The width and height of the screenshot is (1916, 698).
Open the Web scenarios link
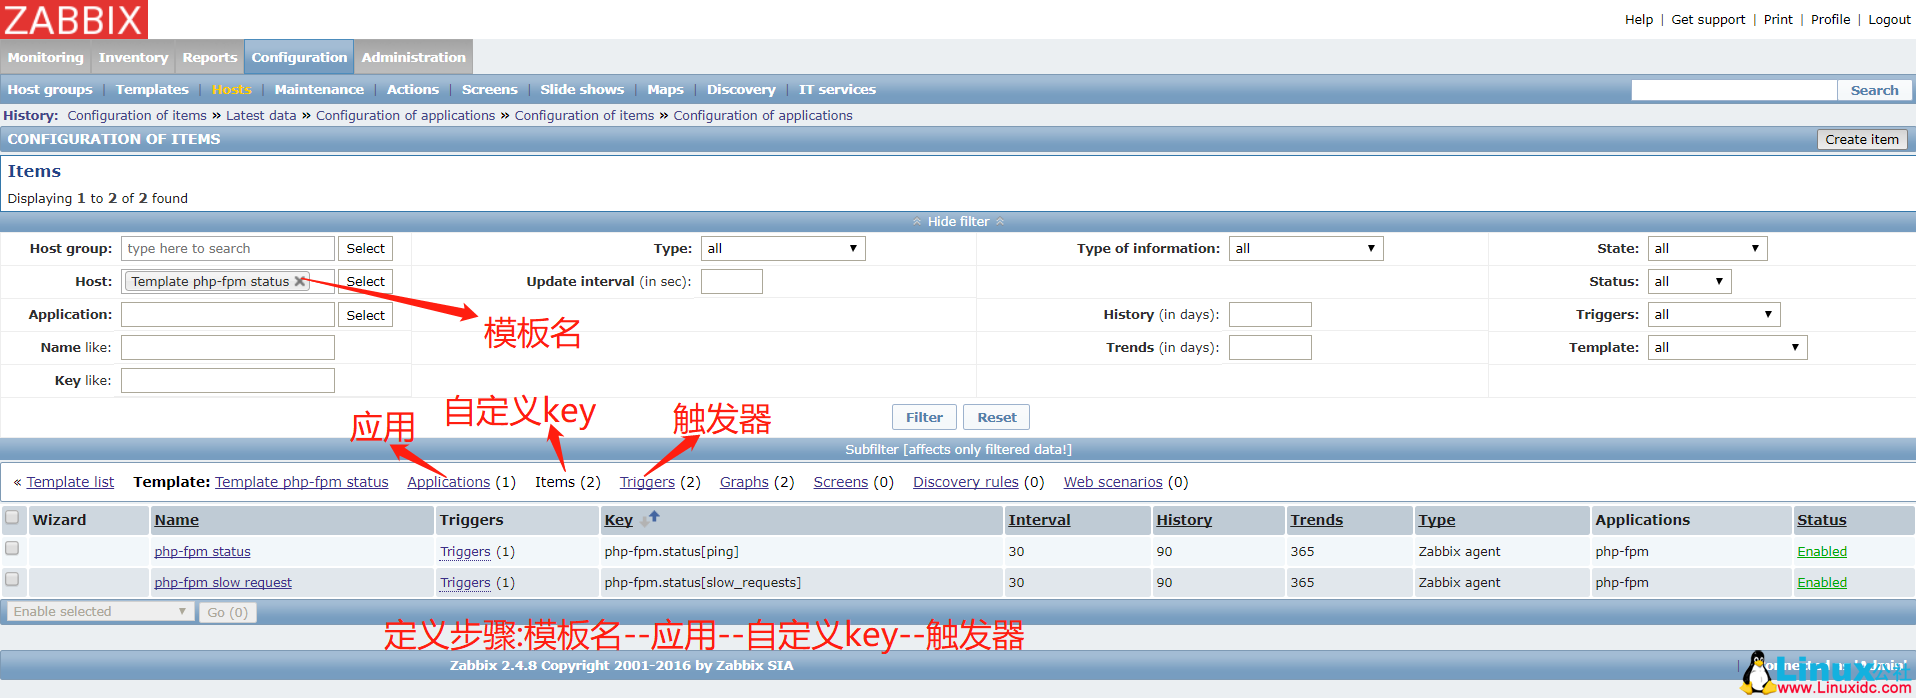point(1113,482)
